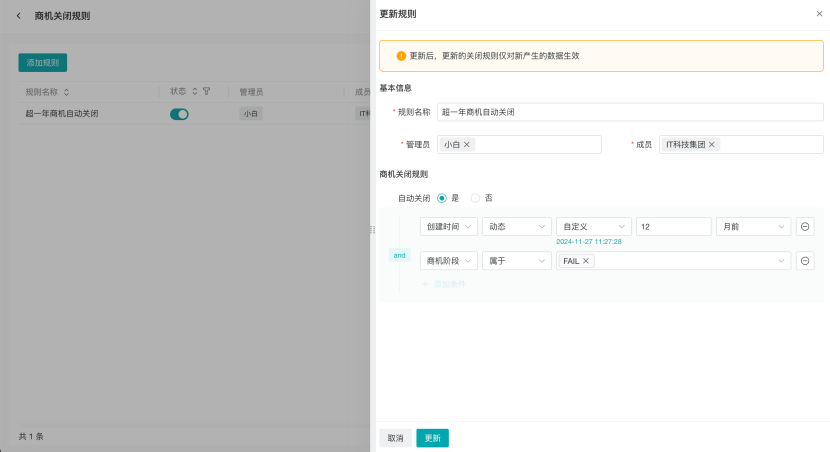Expand the FAIL stage value dropdown

781,261
